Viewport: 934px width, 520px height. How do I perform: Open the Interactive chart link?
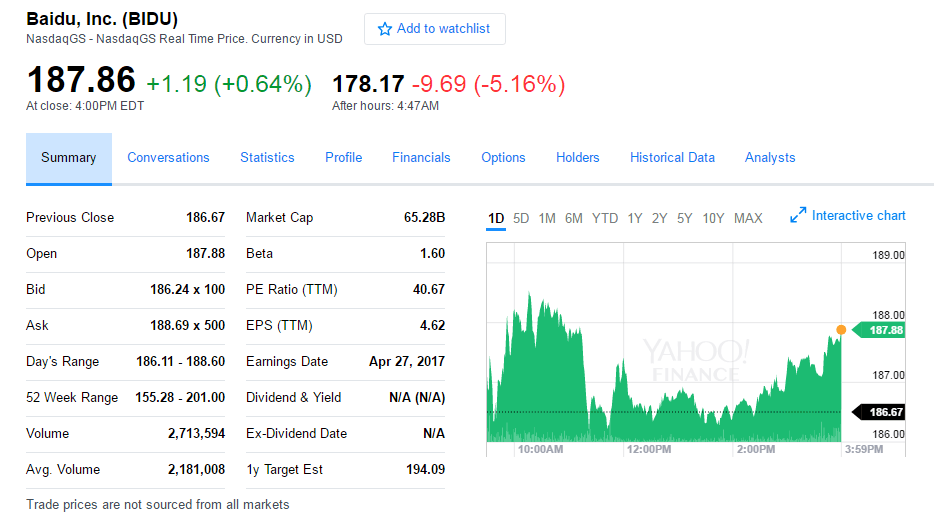click(858, 215)
